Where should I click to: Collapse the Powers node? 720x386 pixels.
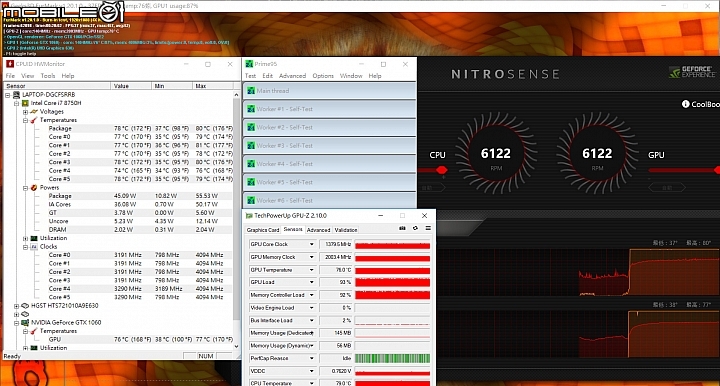(x=25, y=188)
